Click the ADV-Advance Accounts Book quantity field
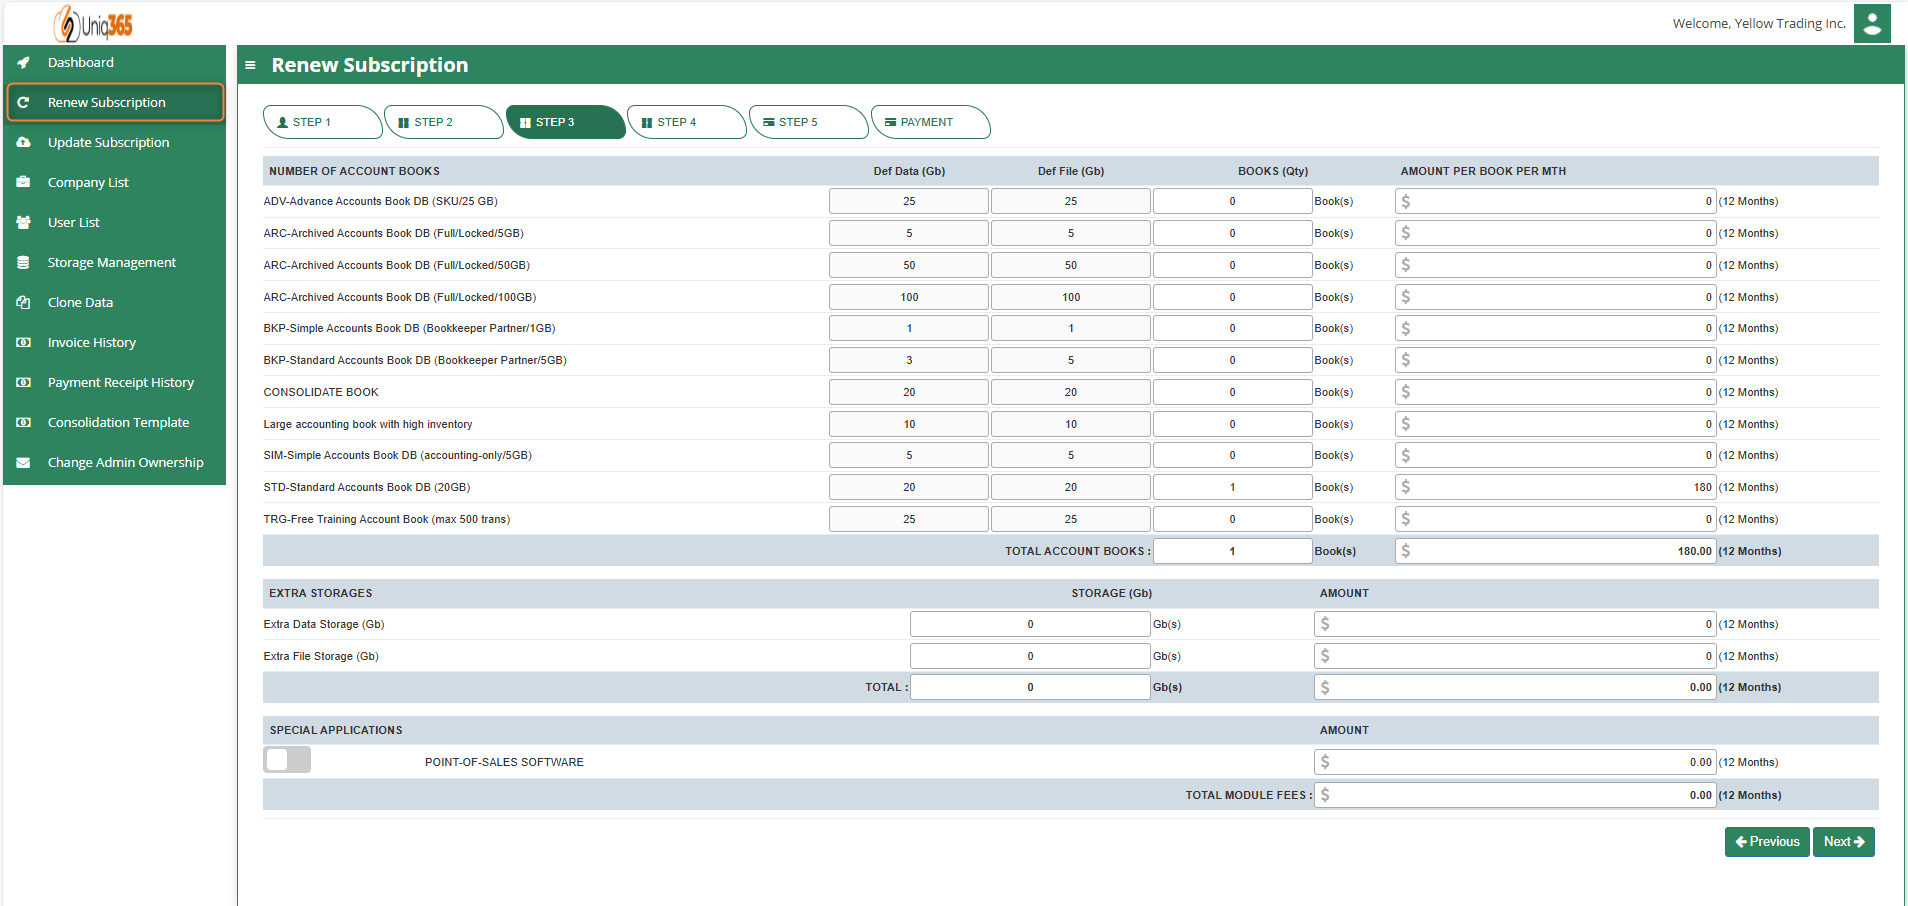The height and width of the screenshot is (906, 1908). click(1232, 201)
